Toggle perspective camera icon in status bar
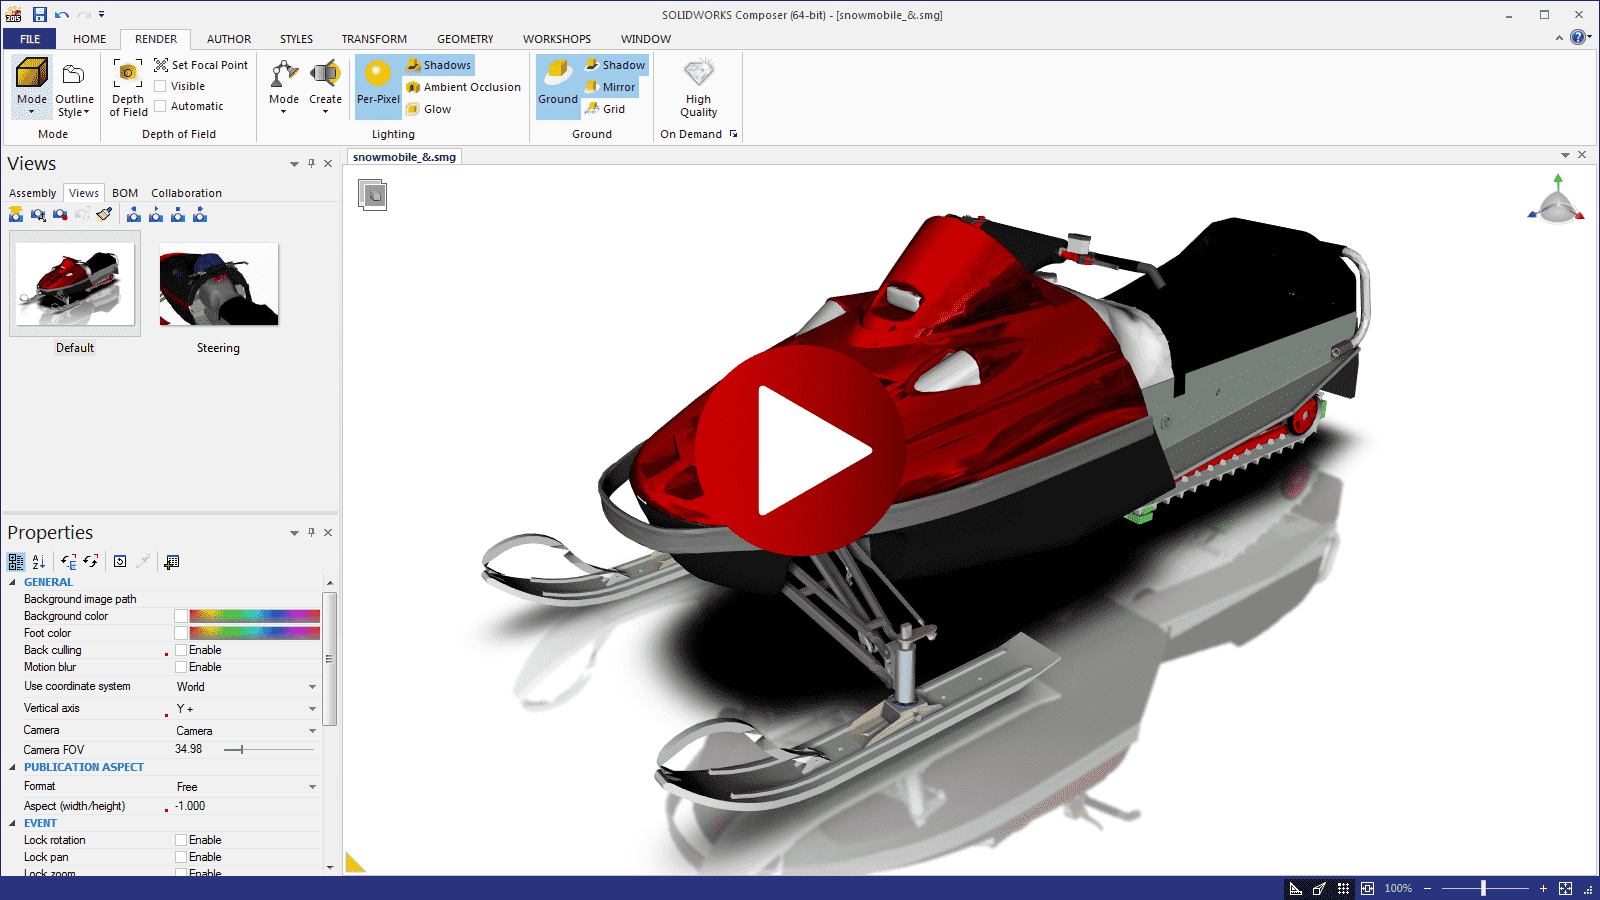 click(1320, 888)
